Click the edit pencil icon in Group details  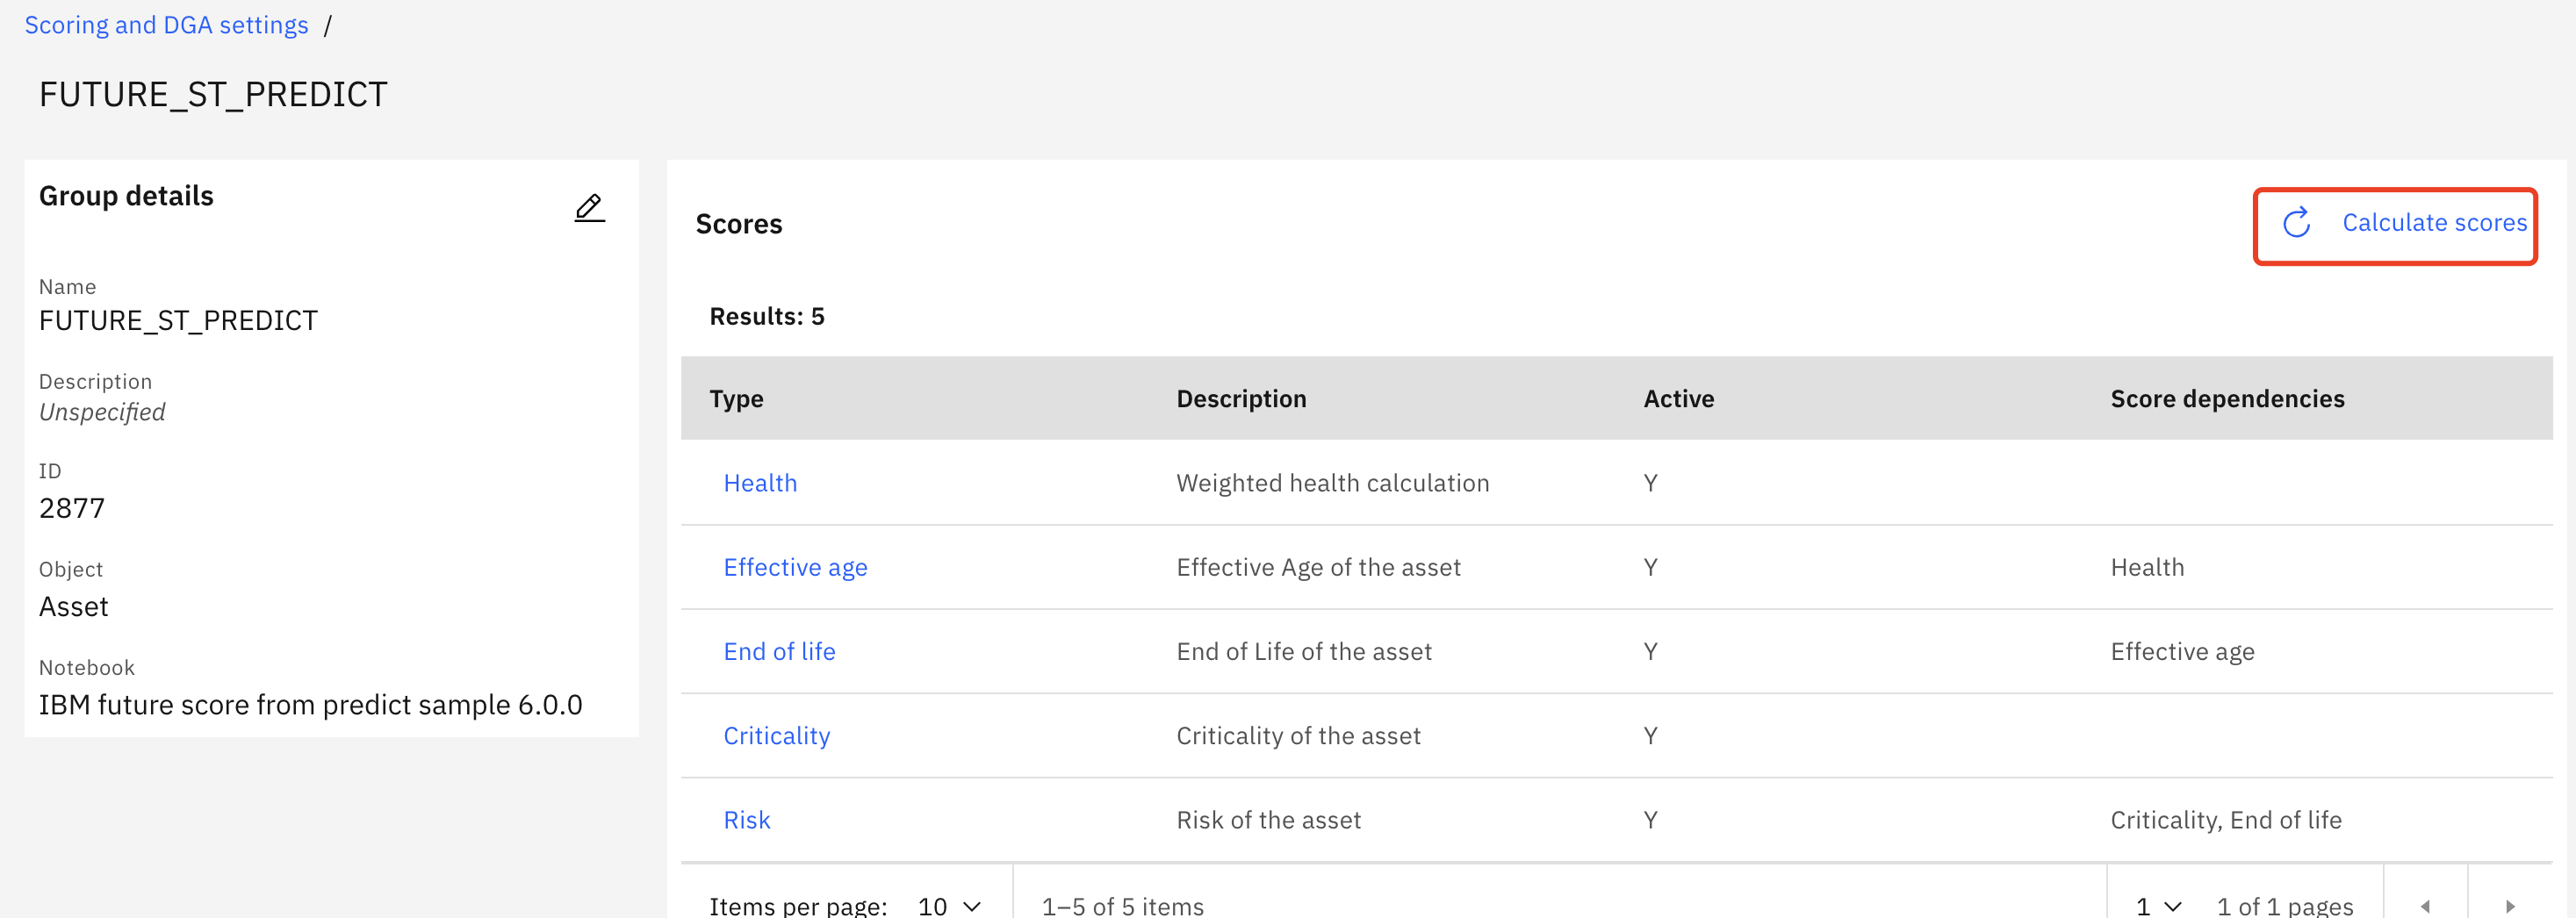589,208
